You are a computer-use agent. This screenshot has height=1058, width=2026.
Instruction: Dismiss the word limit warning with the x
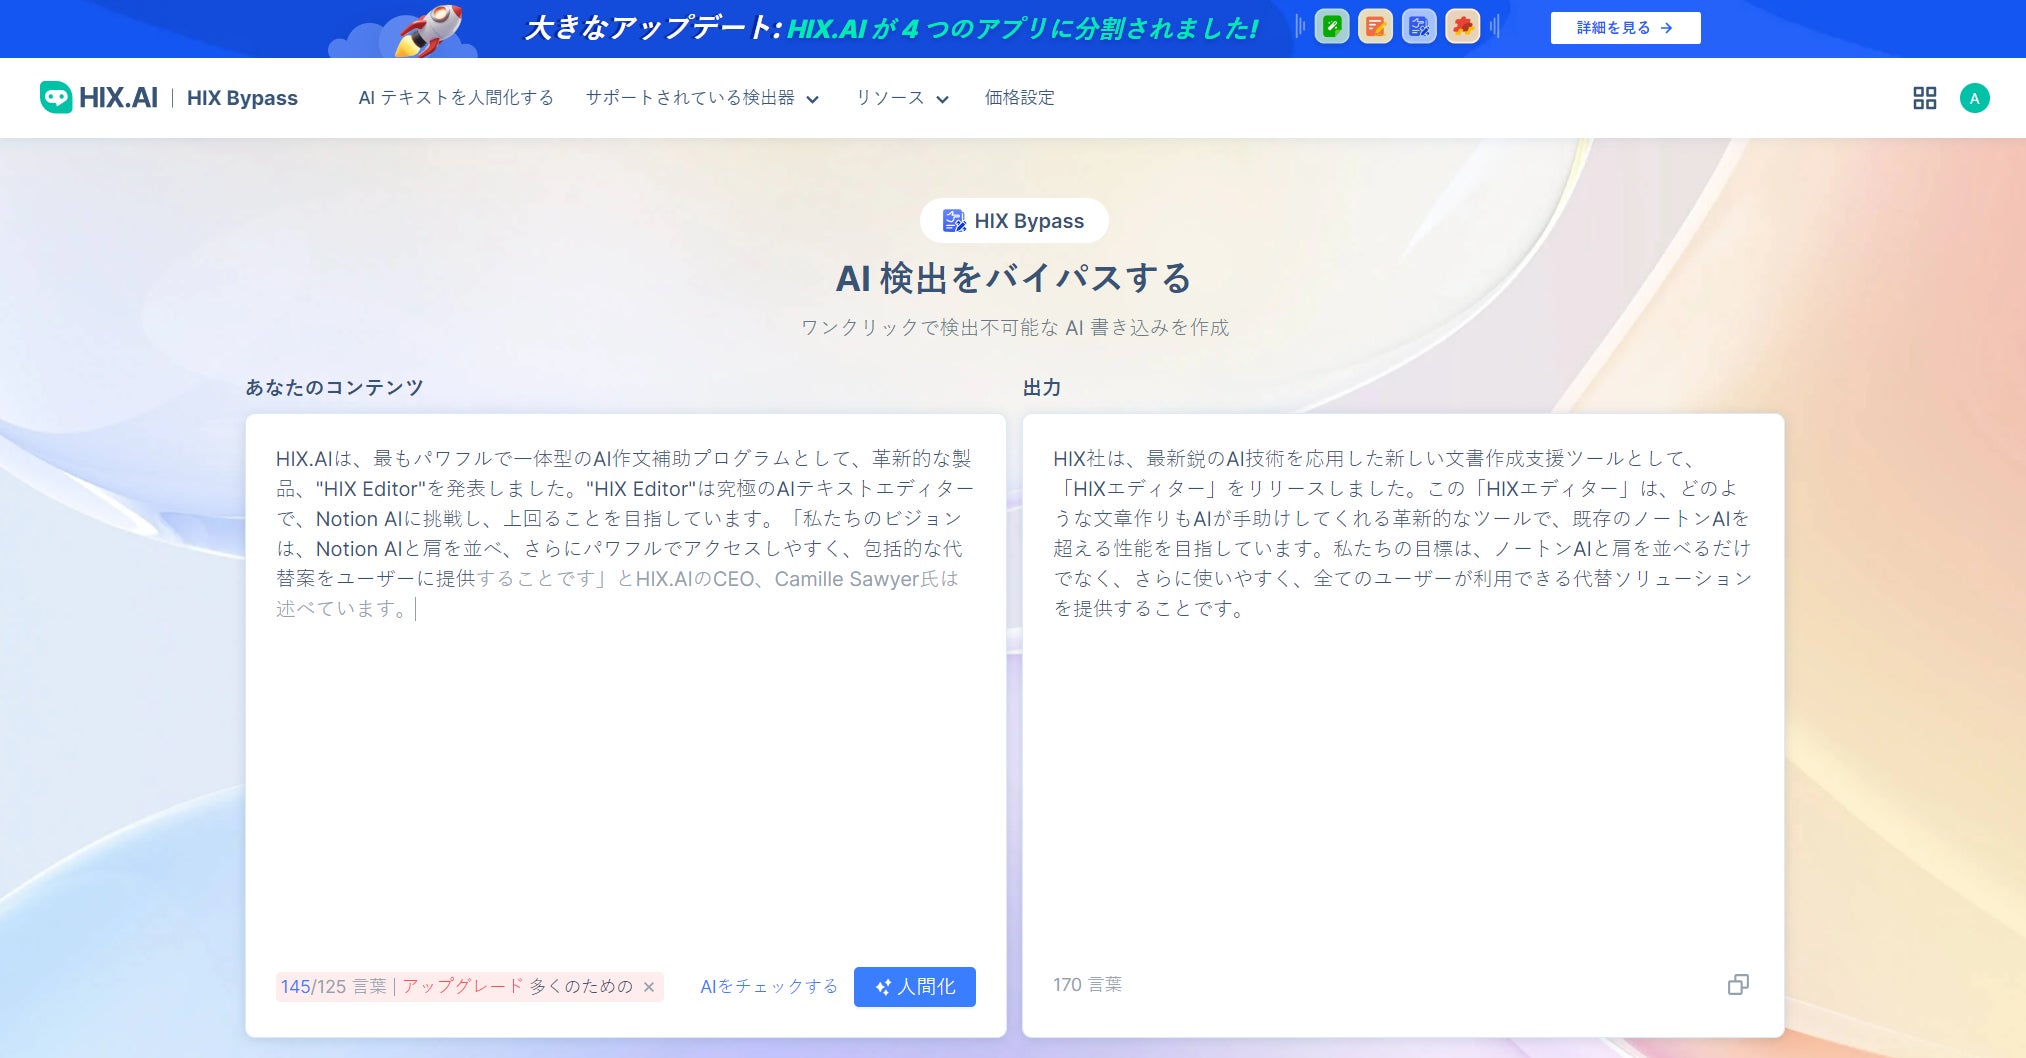point(649,987)
